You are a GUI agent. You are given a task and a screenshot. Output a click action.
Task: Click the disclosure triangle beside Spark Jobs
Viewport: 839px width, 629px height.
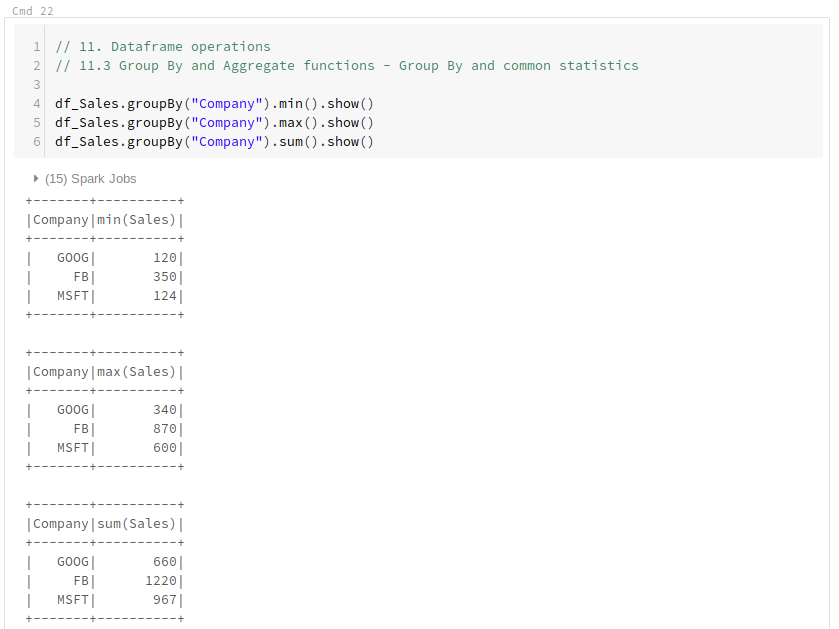coord(34,178)
